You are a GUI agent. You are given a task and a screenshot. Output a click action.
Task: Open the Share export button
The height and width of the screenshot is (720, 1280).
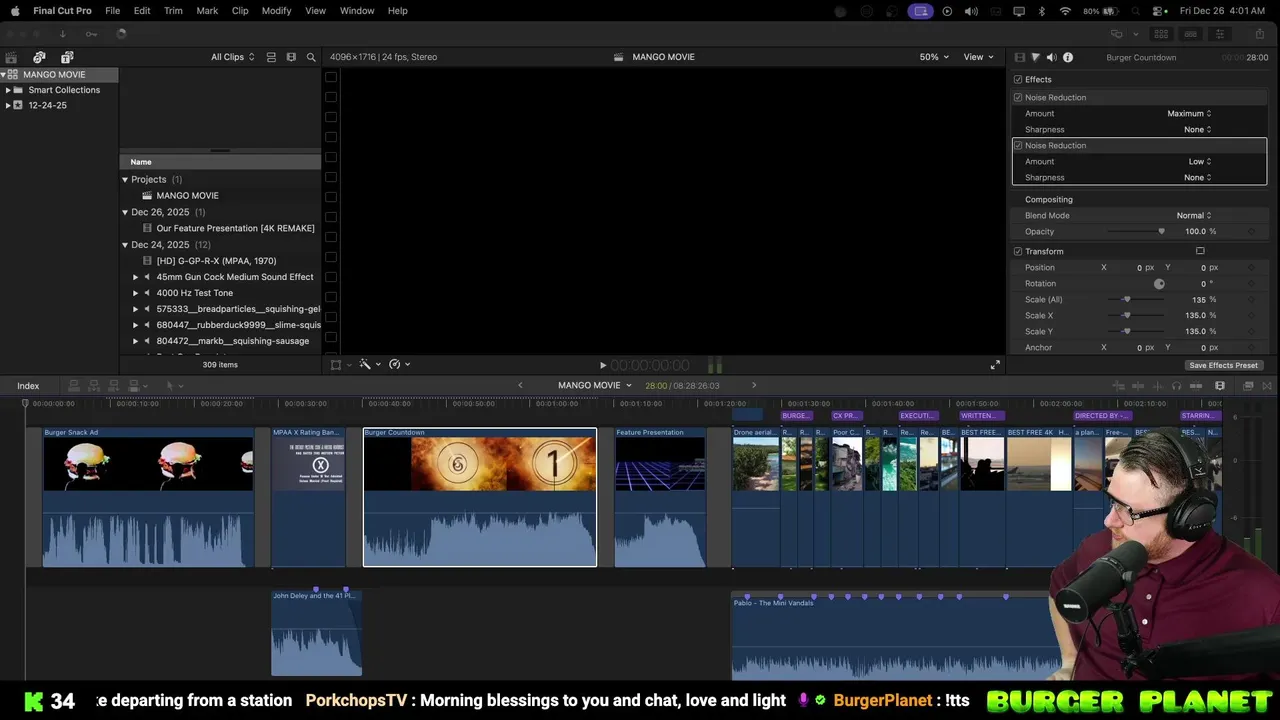pyautogui.click(x=1260, y=33)
